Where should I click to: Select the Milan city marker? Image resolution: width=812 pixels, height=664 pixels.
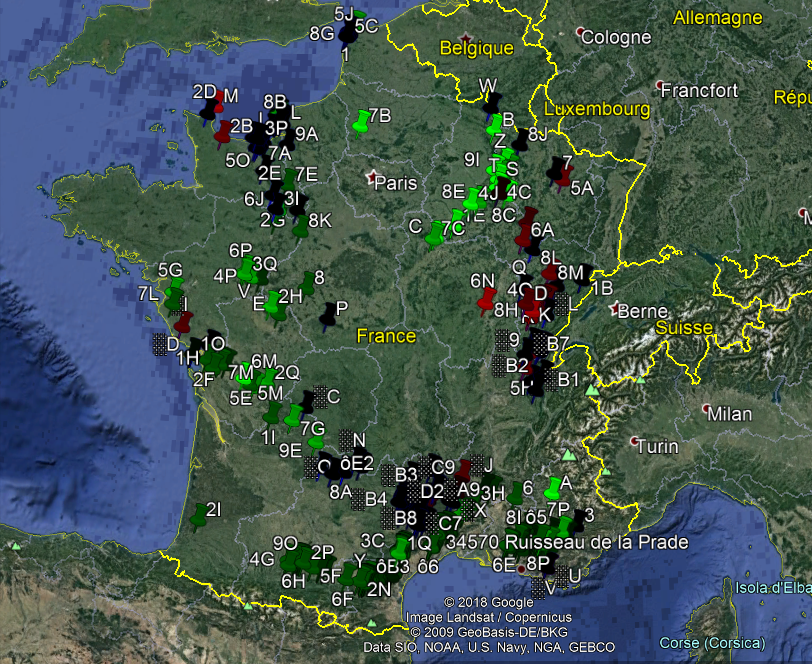point(707,409)
